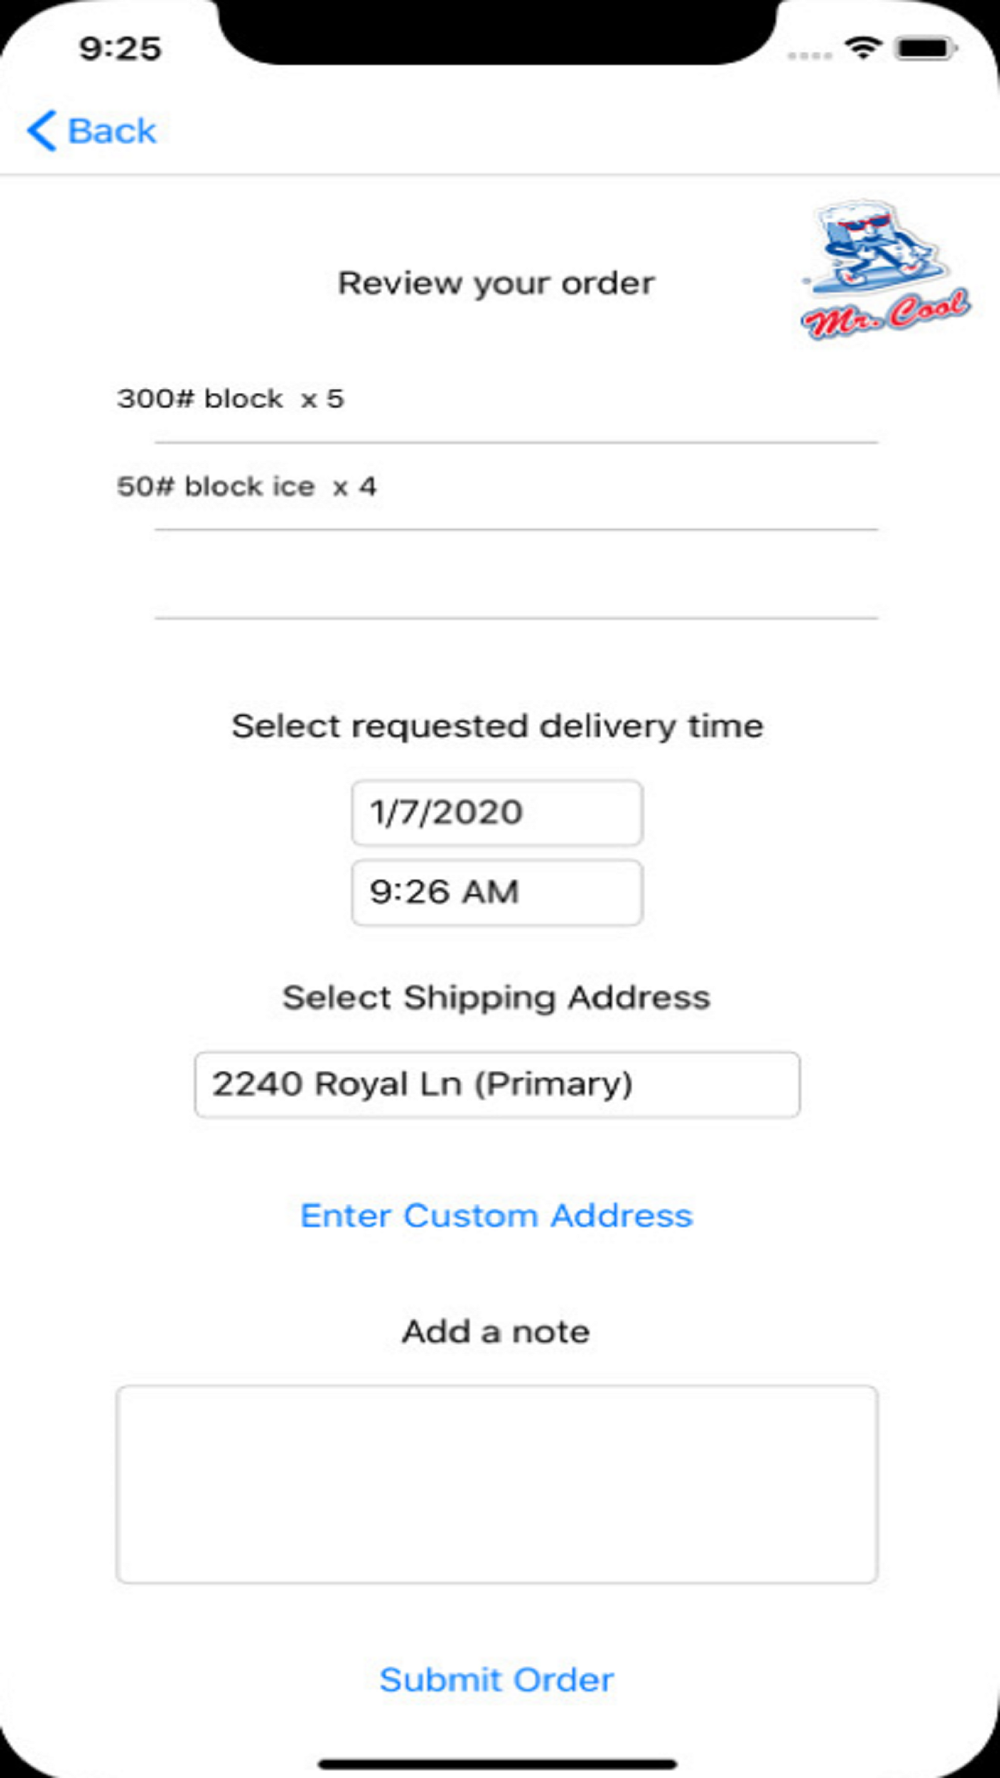Tap the Add a note label
This screenshot has width=1000, height=1778.
[x=496, y=1331]
